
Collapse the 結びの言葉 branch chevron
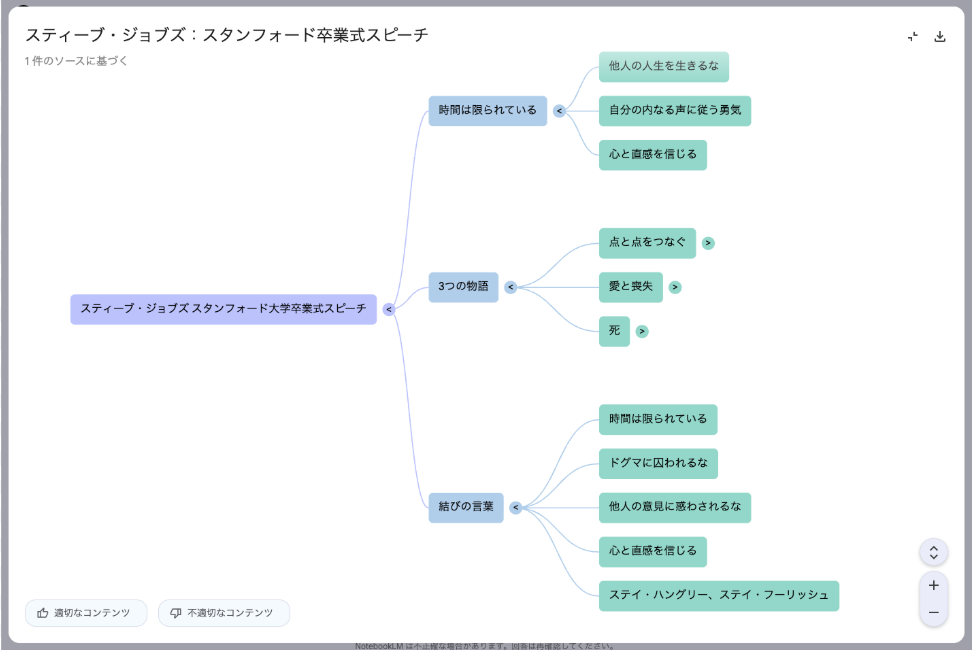pos(515,507)
